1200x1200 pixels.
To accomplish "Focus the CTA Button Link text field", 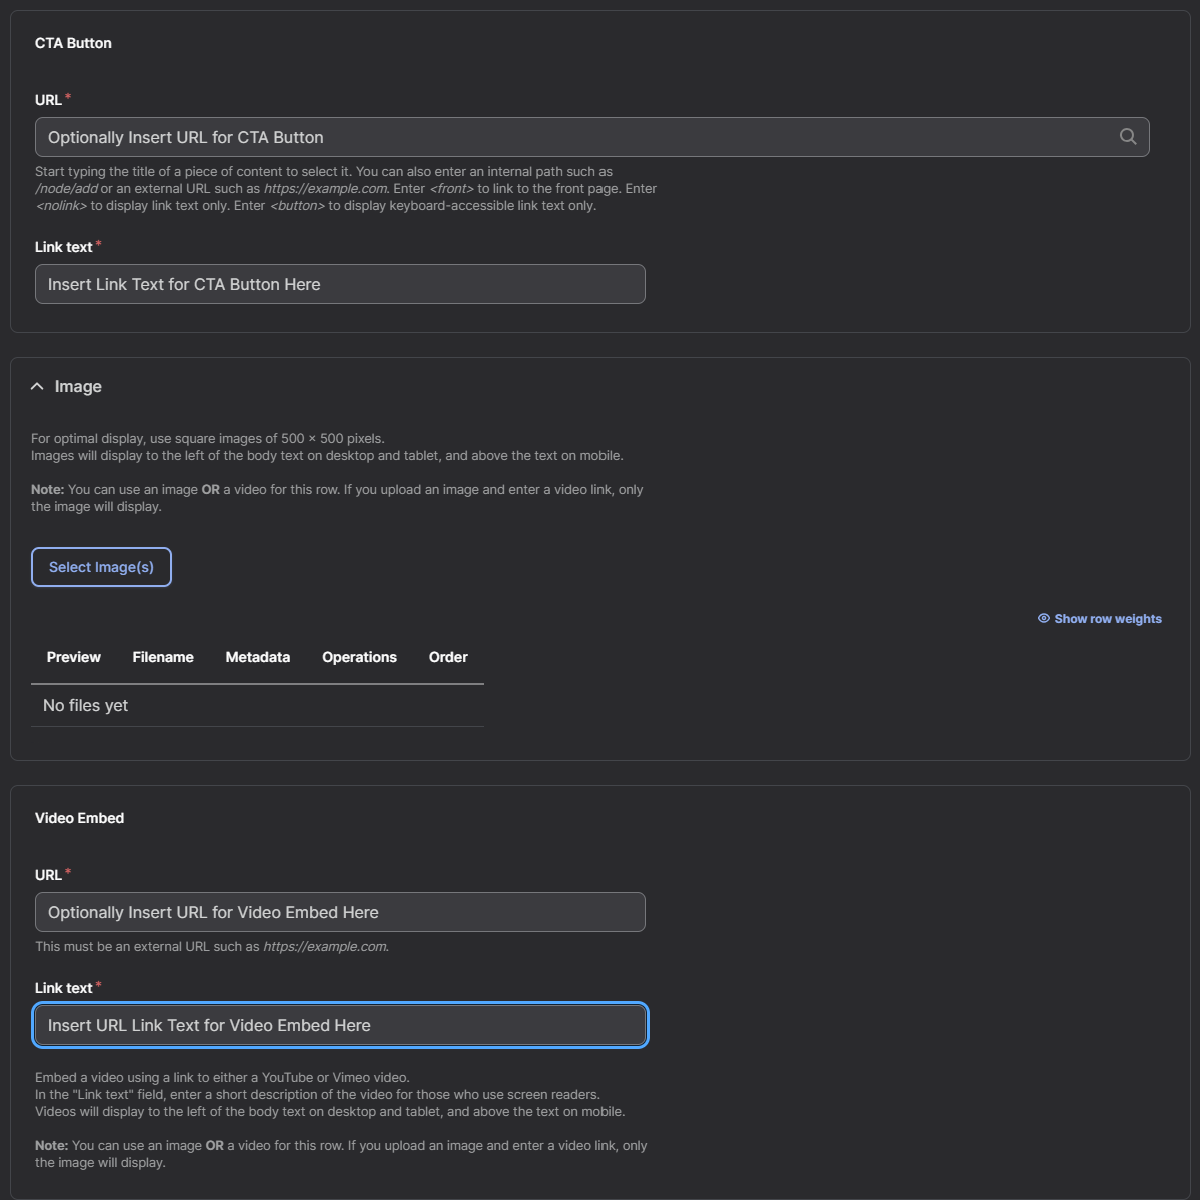I will click(340, 284).
